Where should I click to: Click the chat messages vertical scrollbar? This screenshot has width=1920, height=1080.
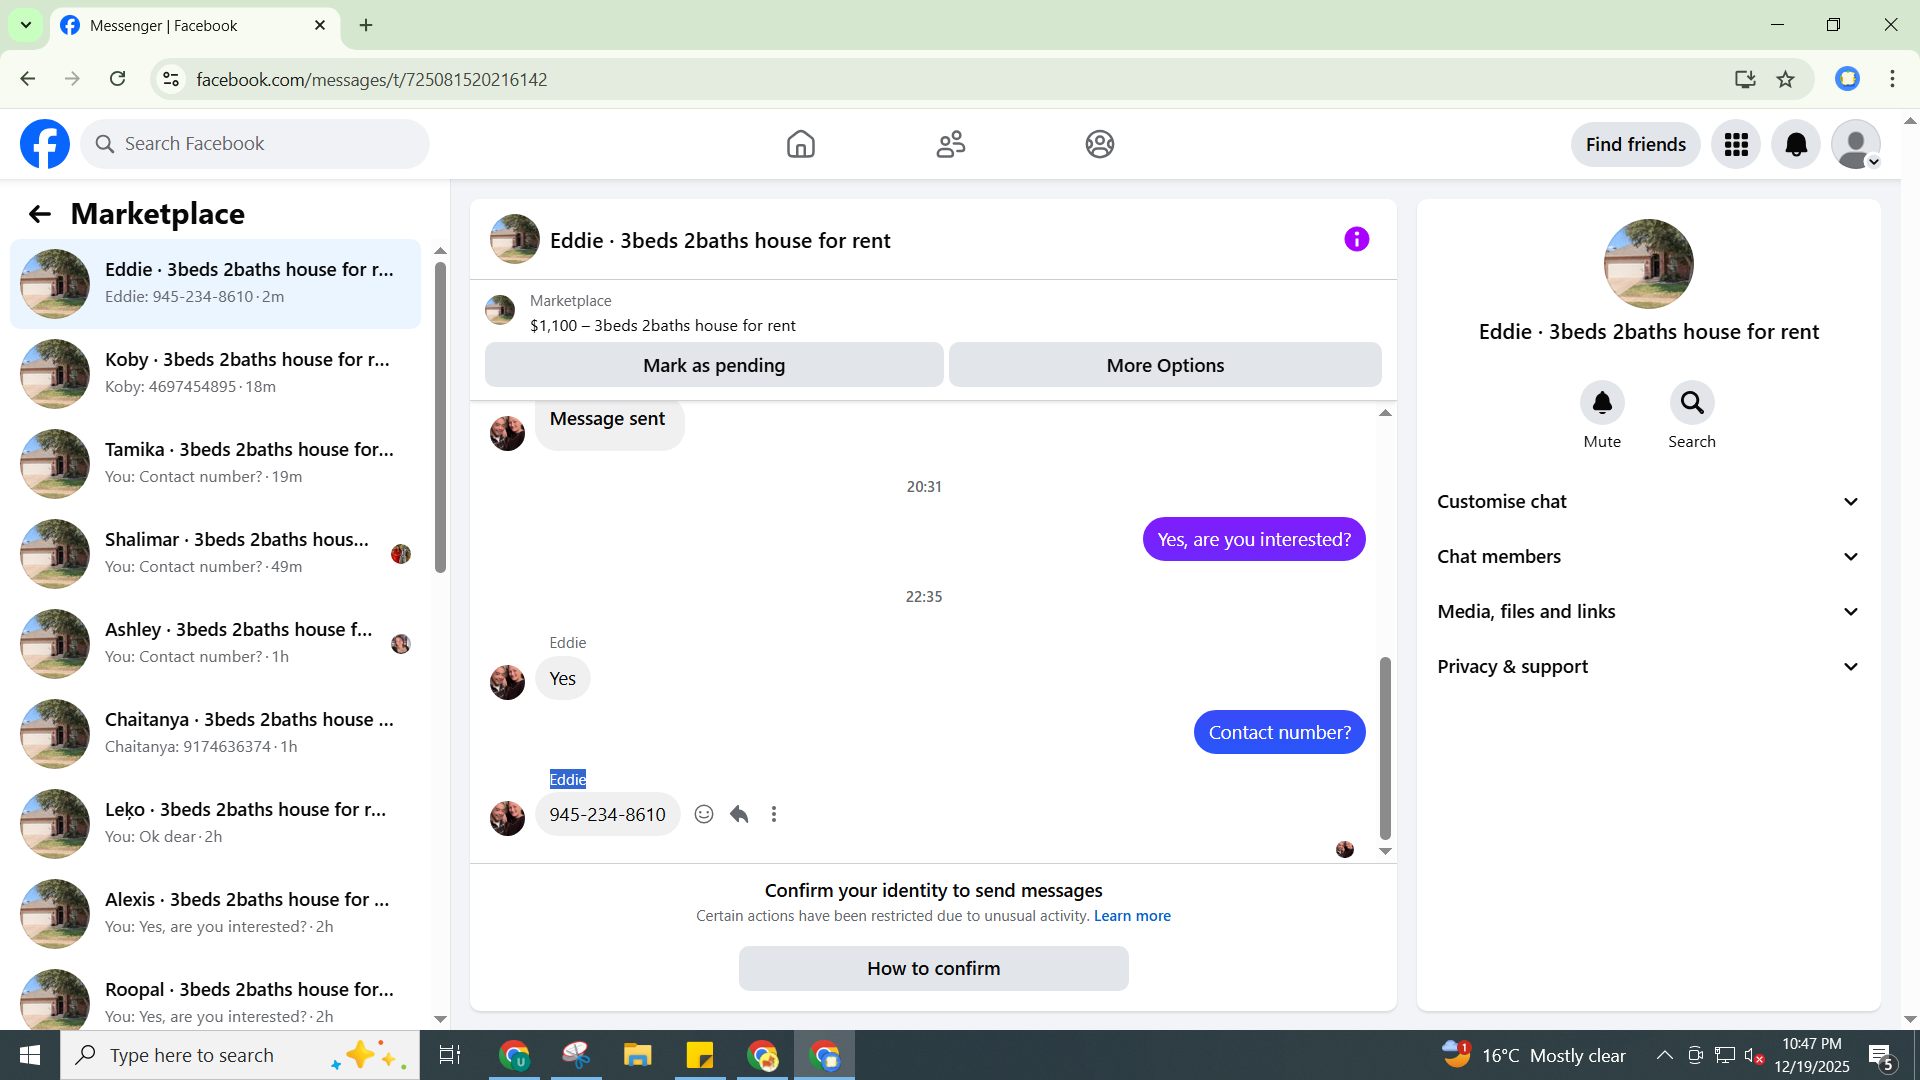tap(1385, 747)
